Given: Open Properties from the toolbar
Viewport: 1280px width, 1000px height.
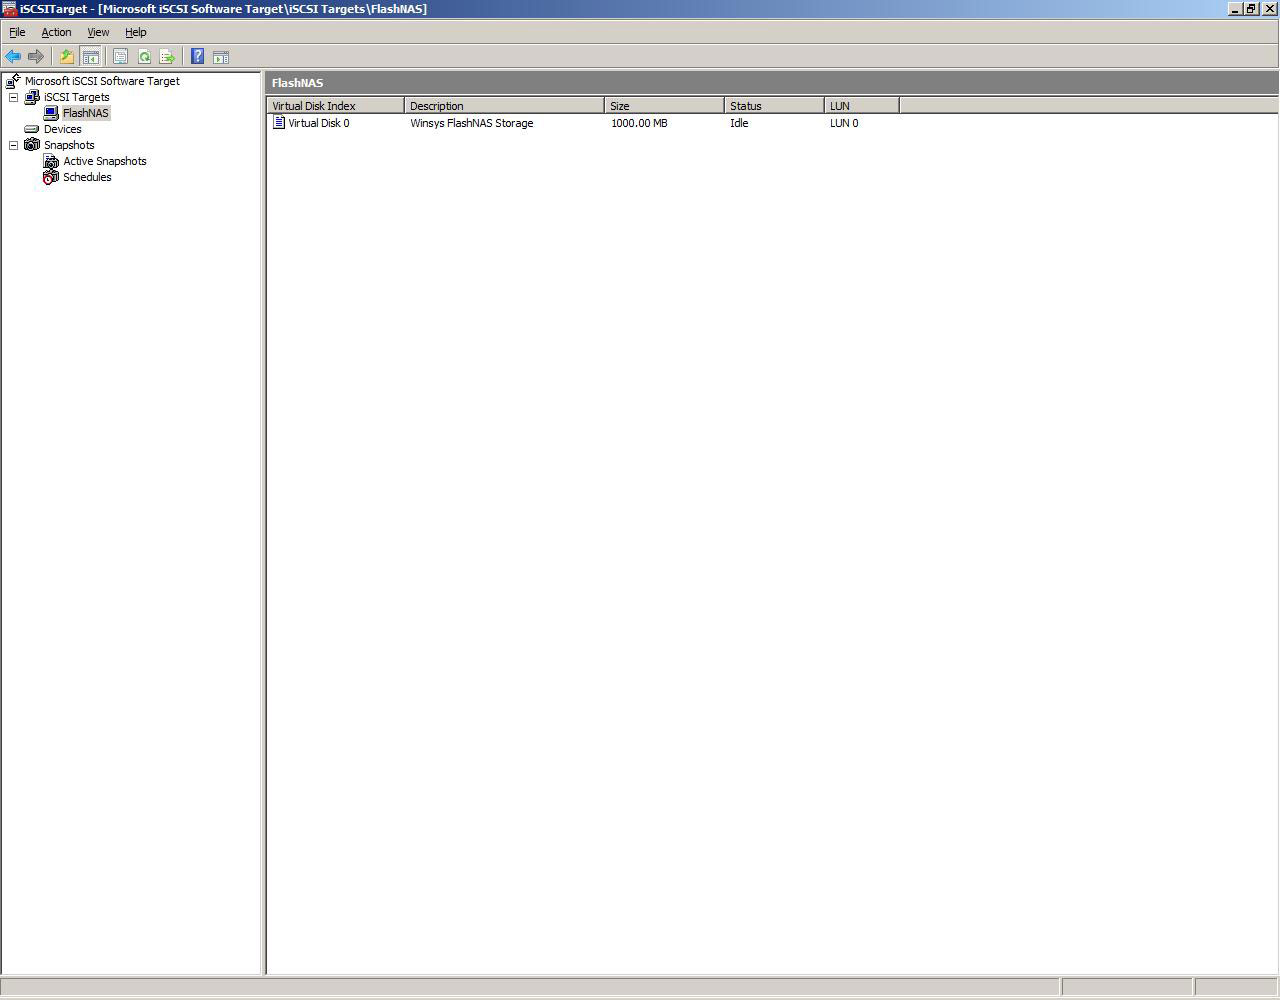Looking at the screenshot, I should click(120, 57).
